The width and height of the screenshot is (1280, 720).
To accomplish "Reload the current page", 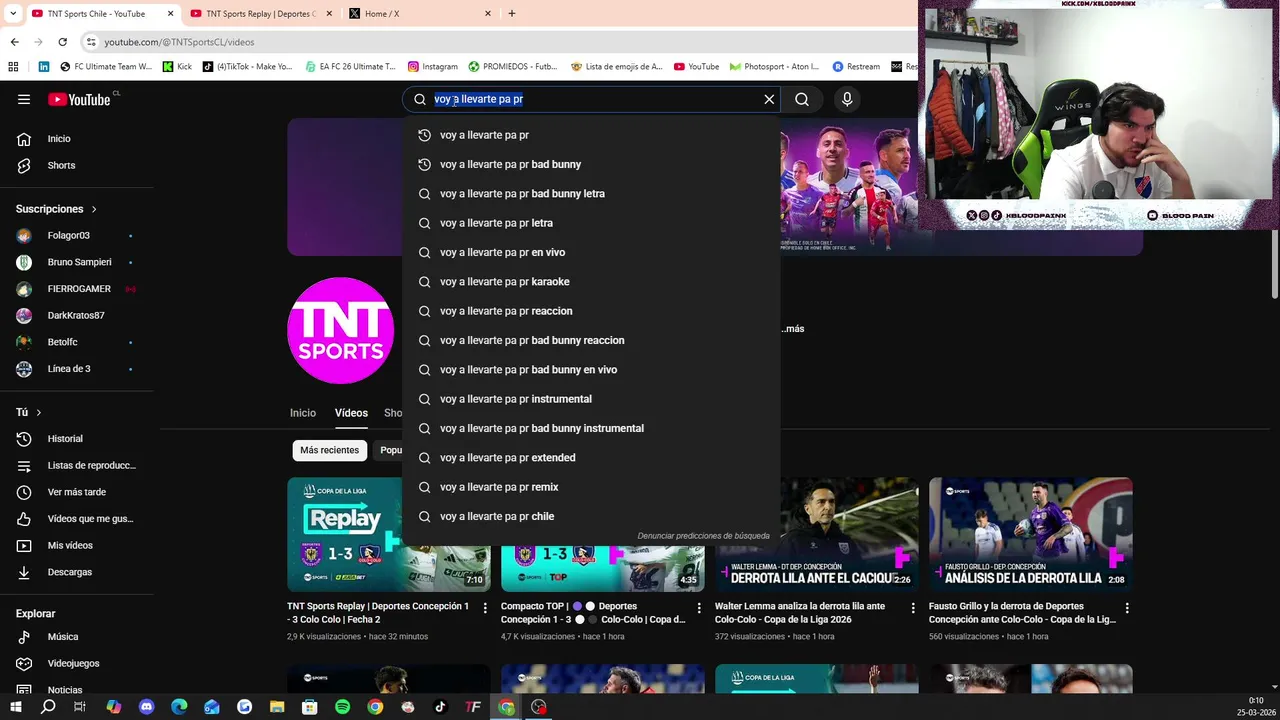I will pos(62,42).
